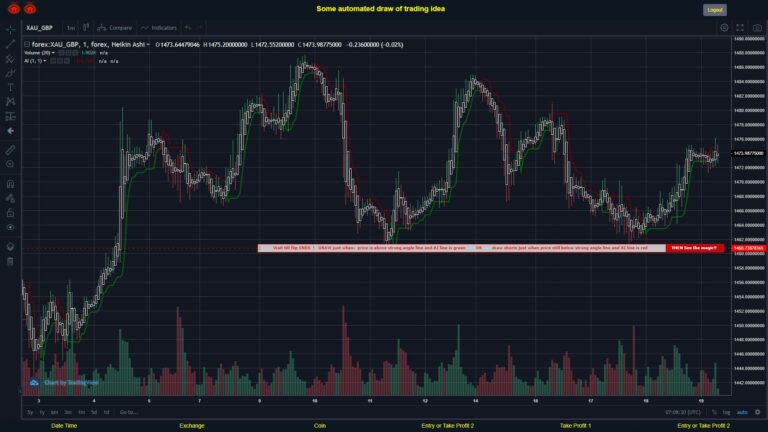768x432 pixels.
Task: Collapse the forex:XAU_GBP legend checkbox
Action: [27, 45]
